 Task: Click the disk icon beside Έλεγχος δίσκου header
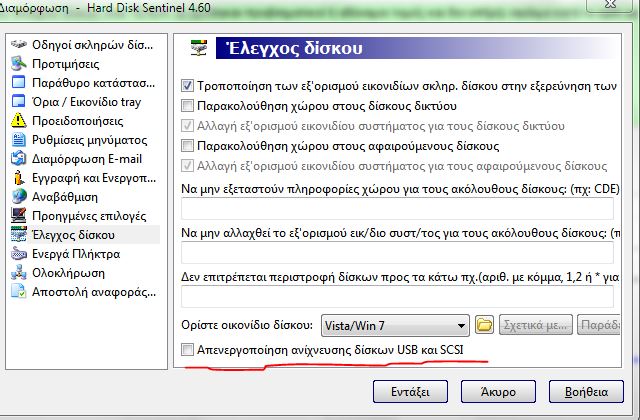pos(199,48)
